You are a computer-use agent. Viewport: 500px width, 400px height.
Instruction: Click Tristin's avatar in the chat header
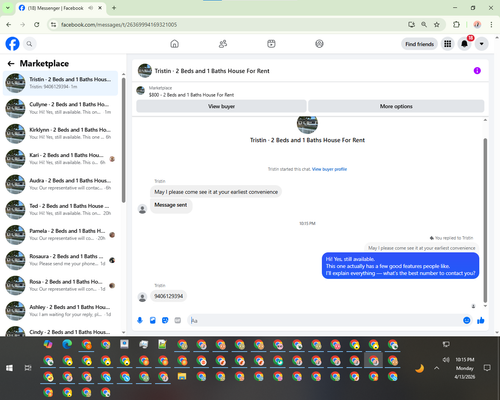point(145,71)
